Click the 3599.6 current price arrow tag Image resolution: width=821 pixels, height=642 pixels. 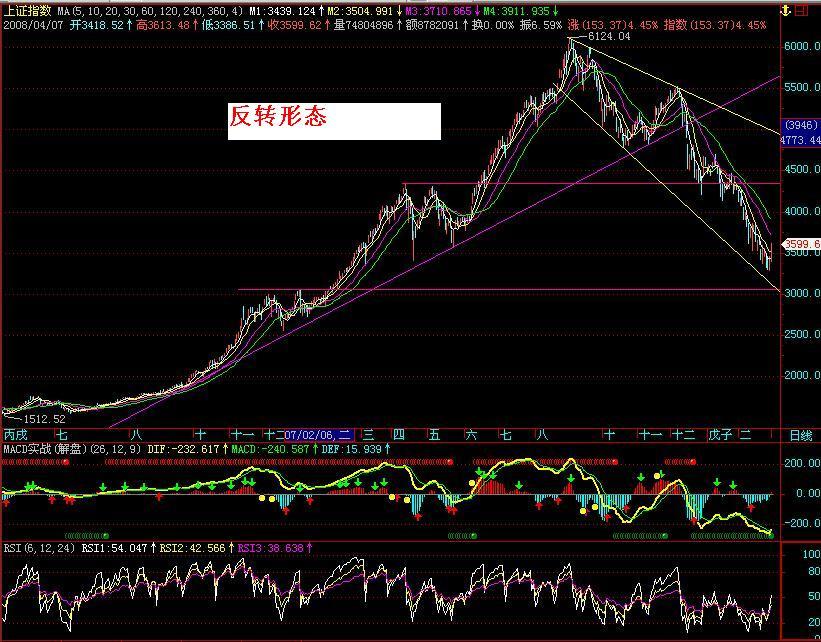coord(801,244)
